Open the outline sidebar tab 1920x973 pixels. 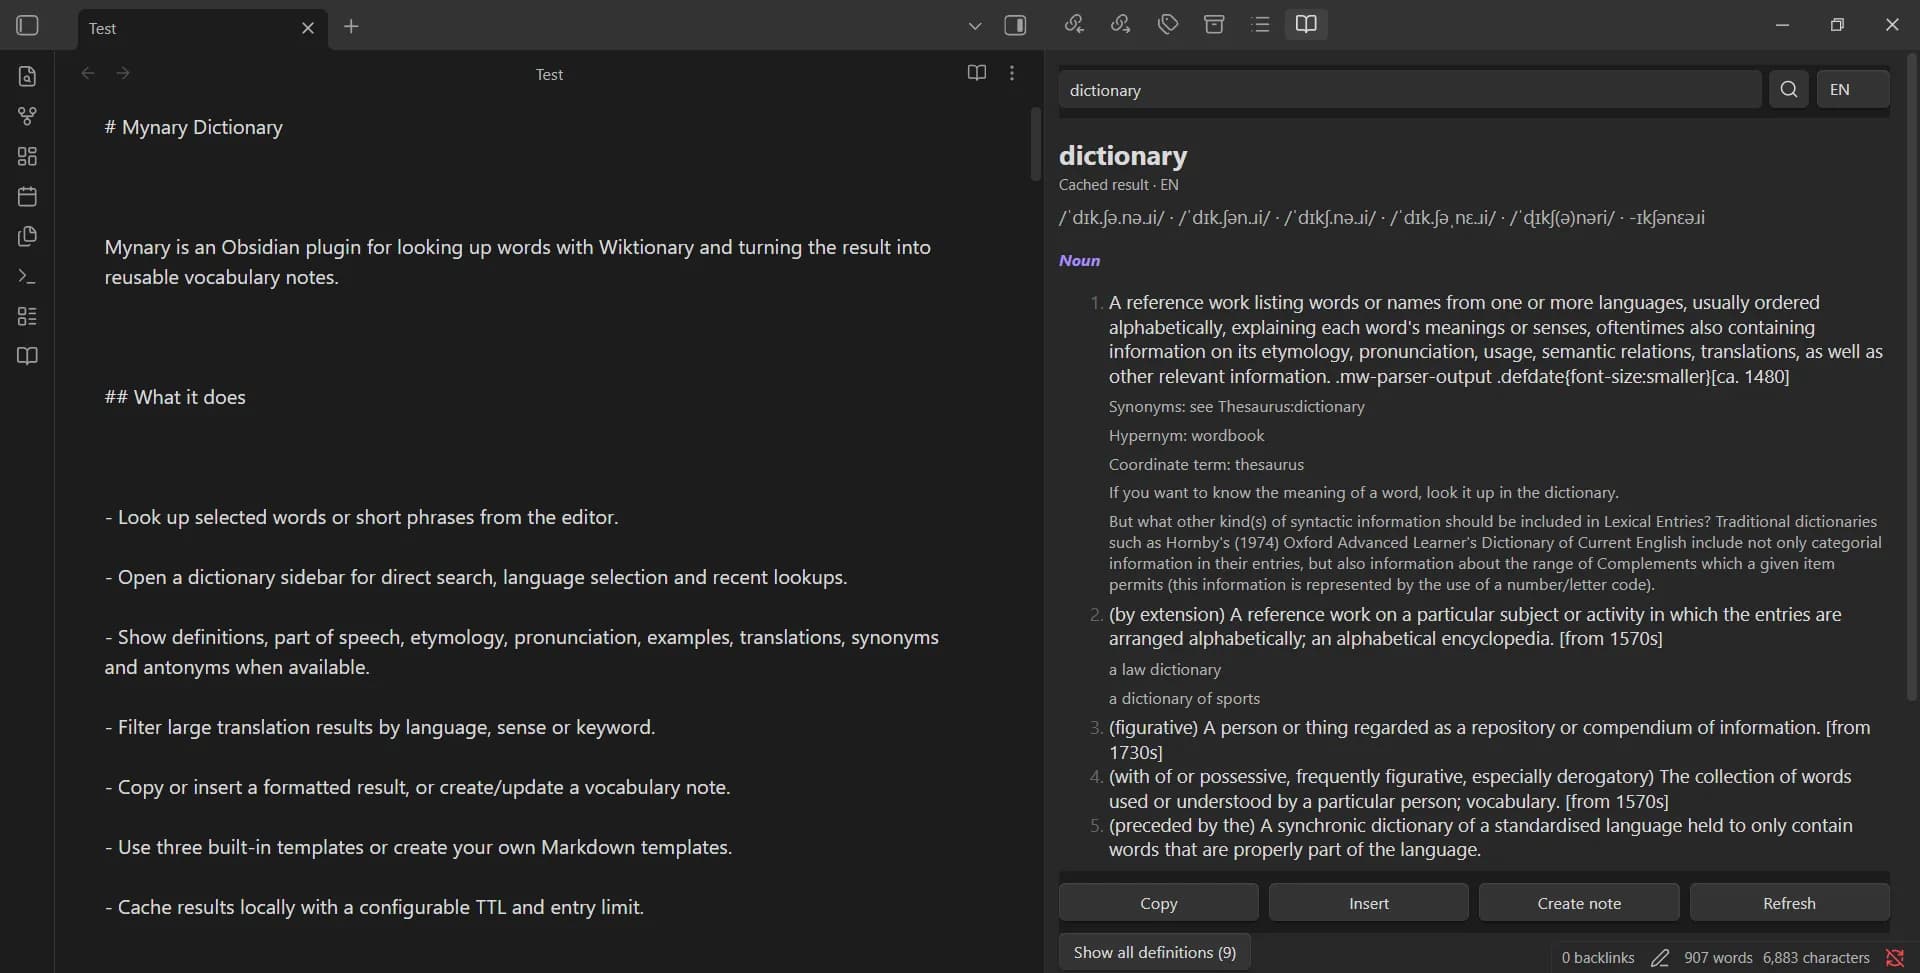coord(1260,24)
